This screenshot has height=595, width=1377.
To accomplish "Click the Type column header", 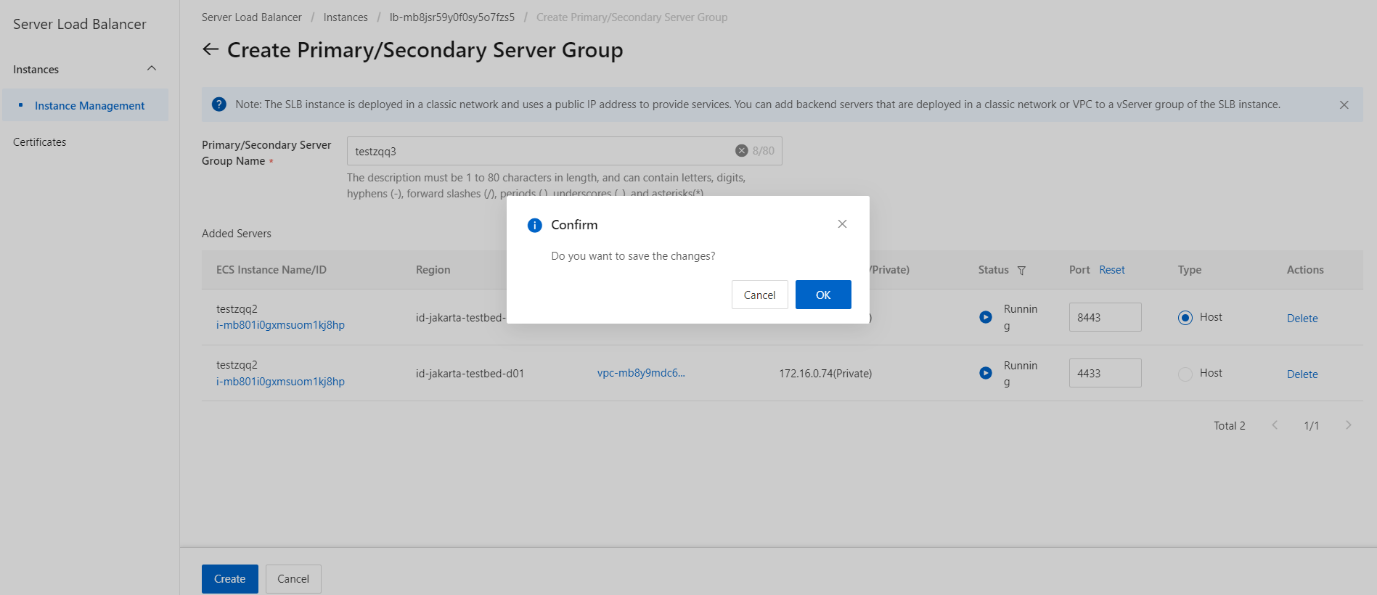I will click(x=1190, y=270).
